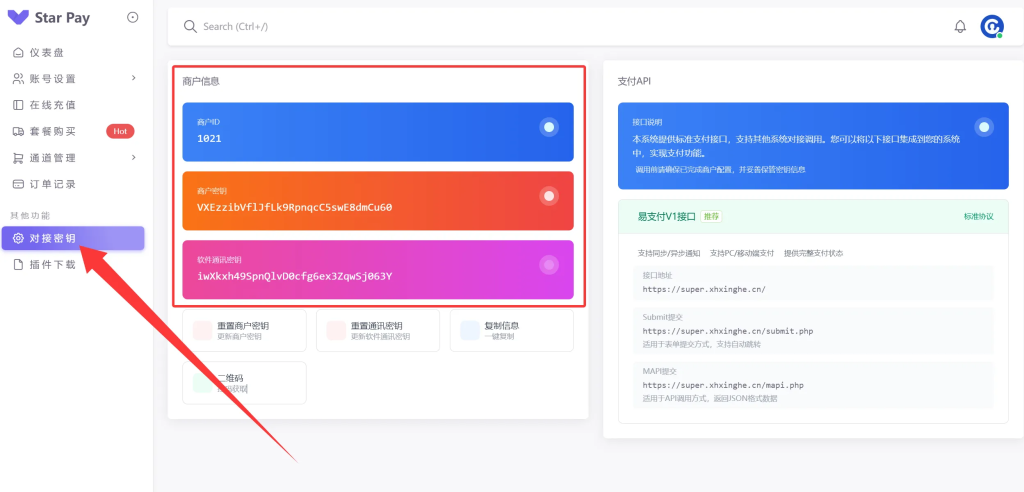Open 插件下载 in the sidebar
Image resolution: width=1024 pixels, height=492 pixels.
pos(52,265)
